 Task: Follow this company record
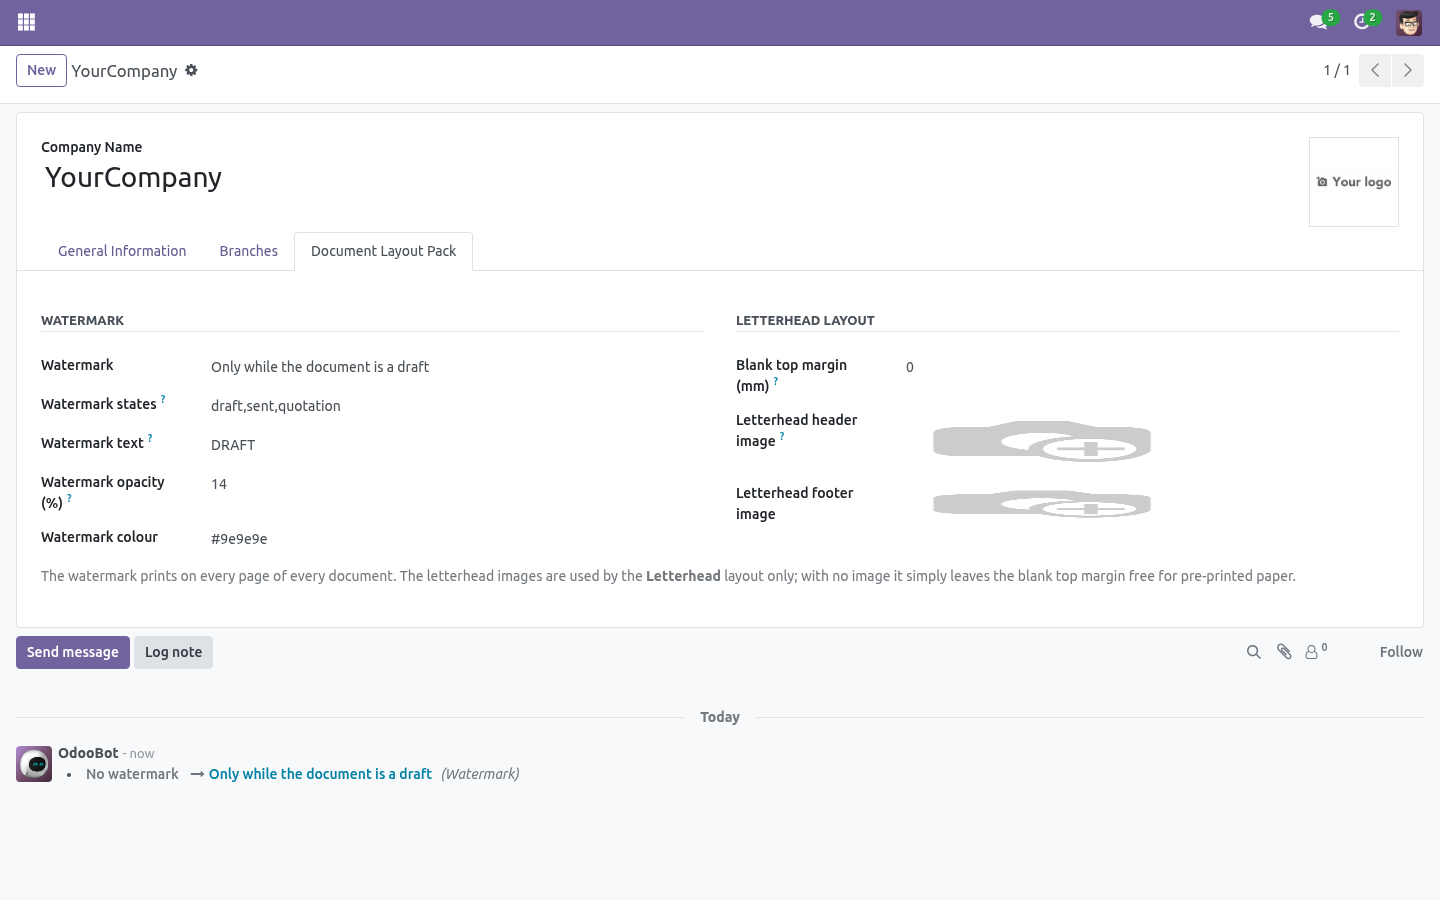tap(1401, 652)
